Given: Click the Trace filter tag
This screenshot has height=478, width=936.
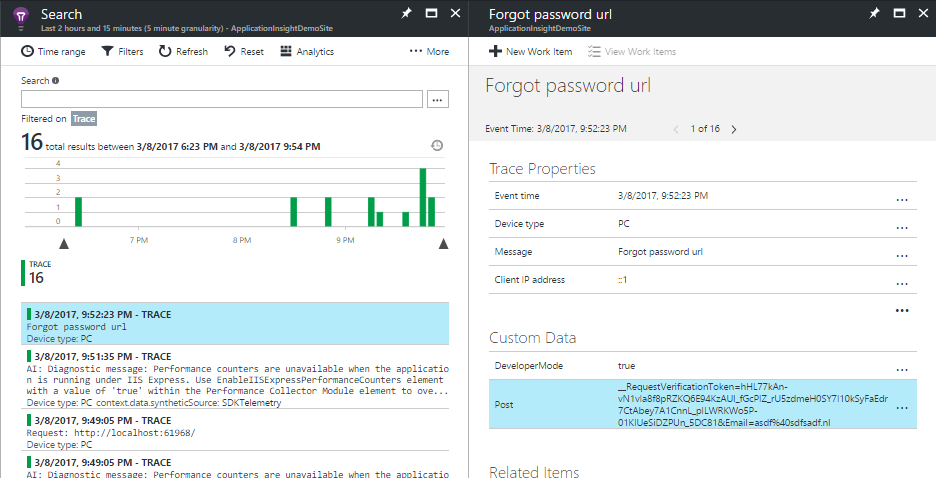Looking at the screenshot, I should [84, 119].
